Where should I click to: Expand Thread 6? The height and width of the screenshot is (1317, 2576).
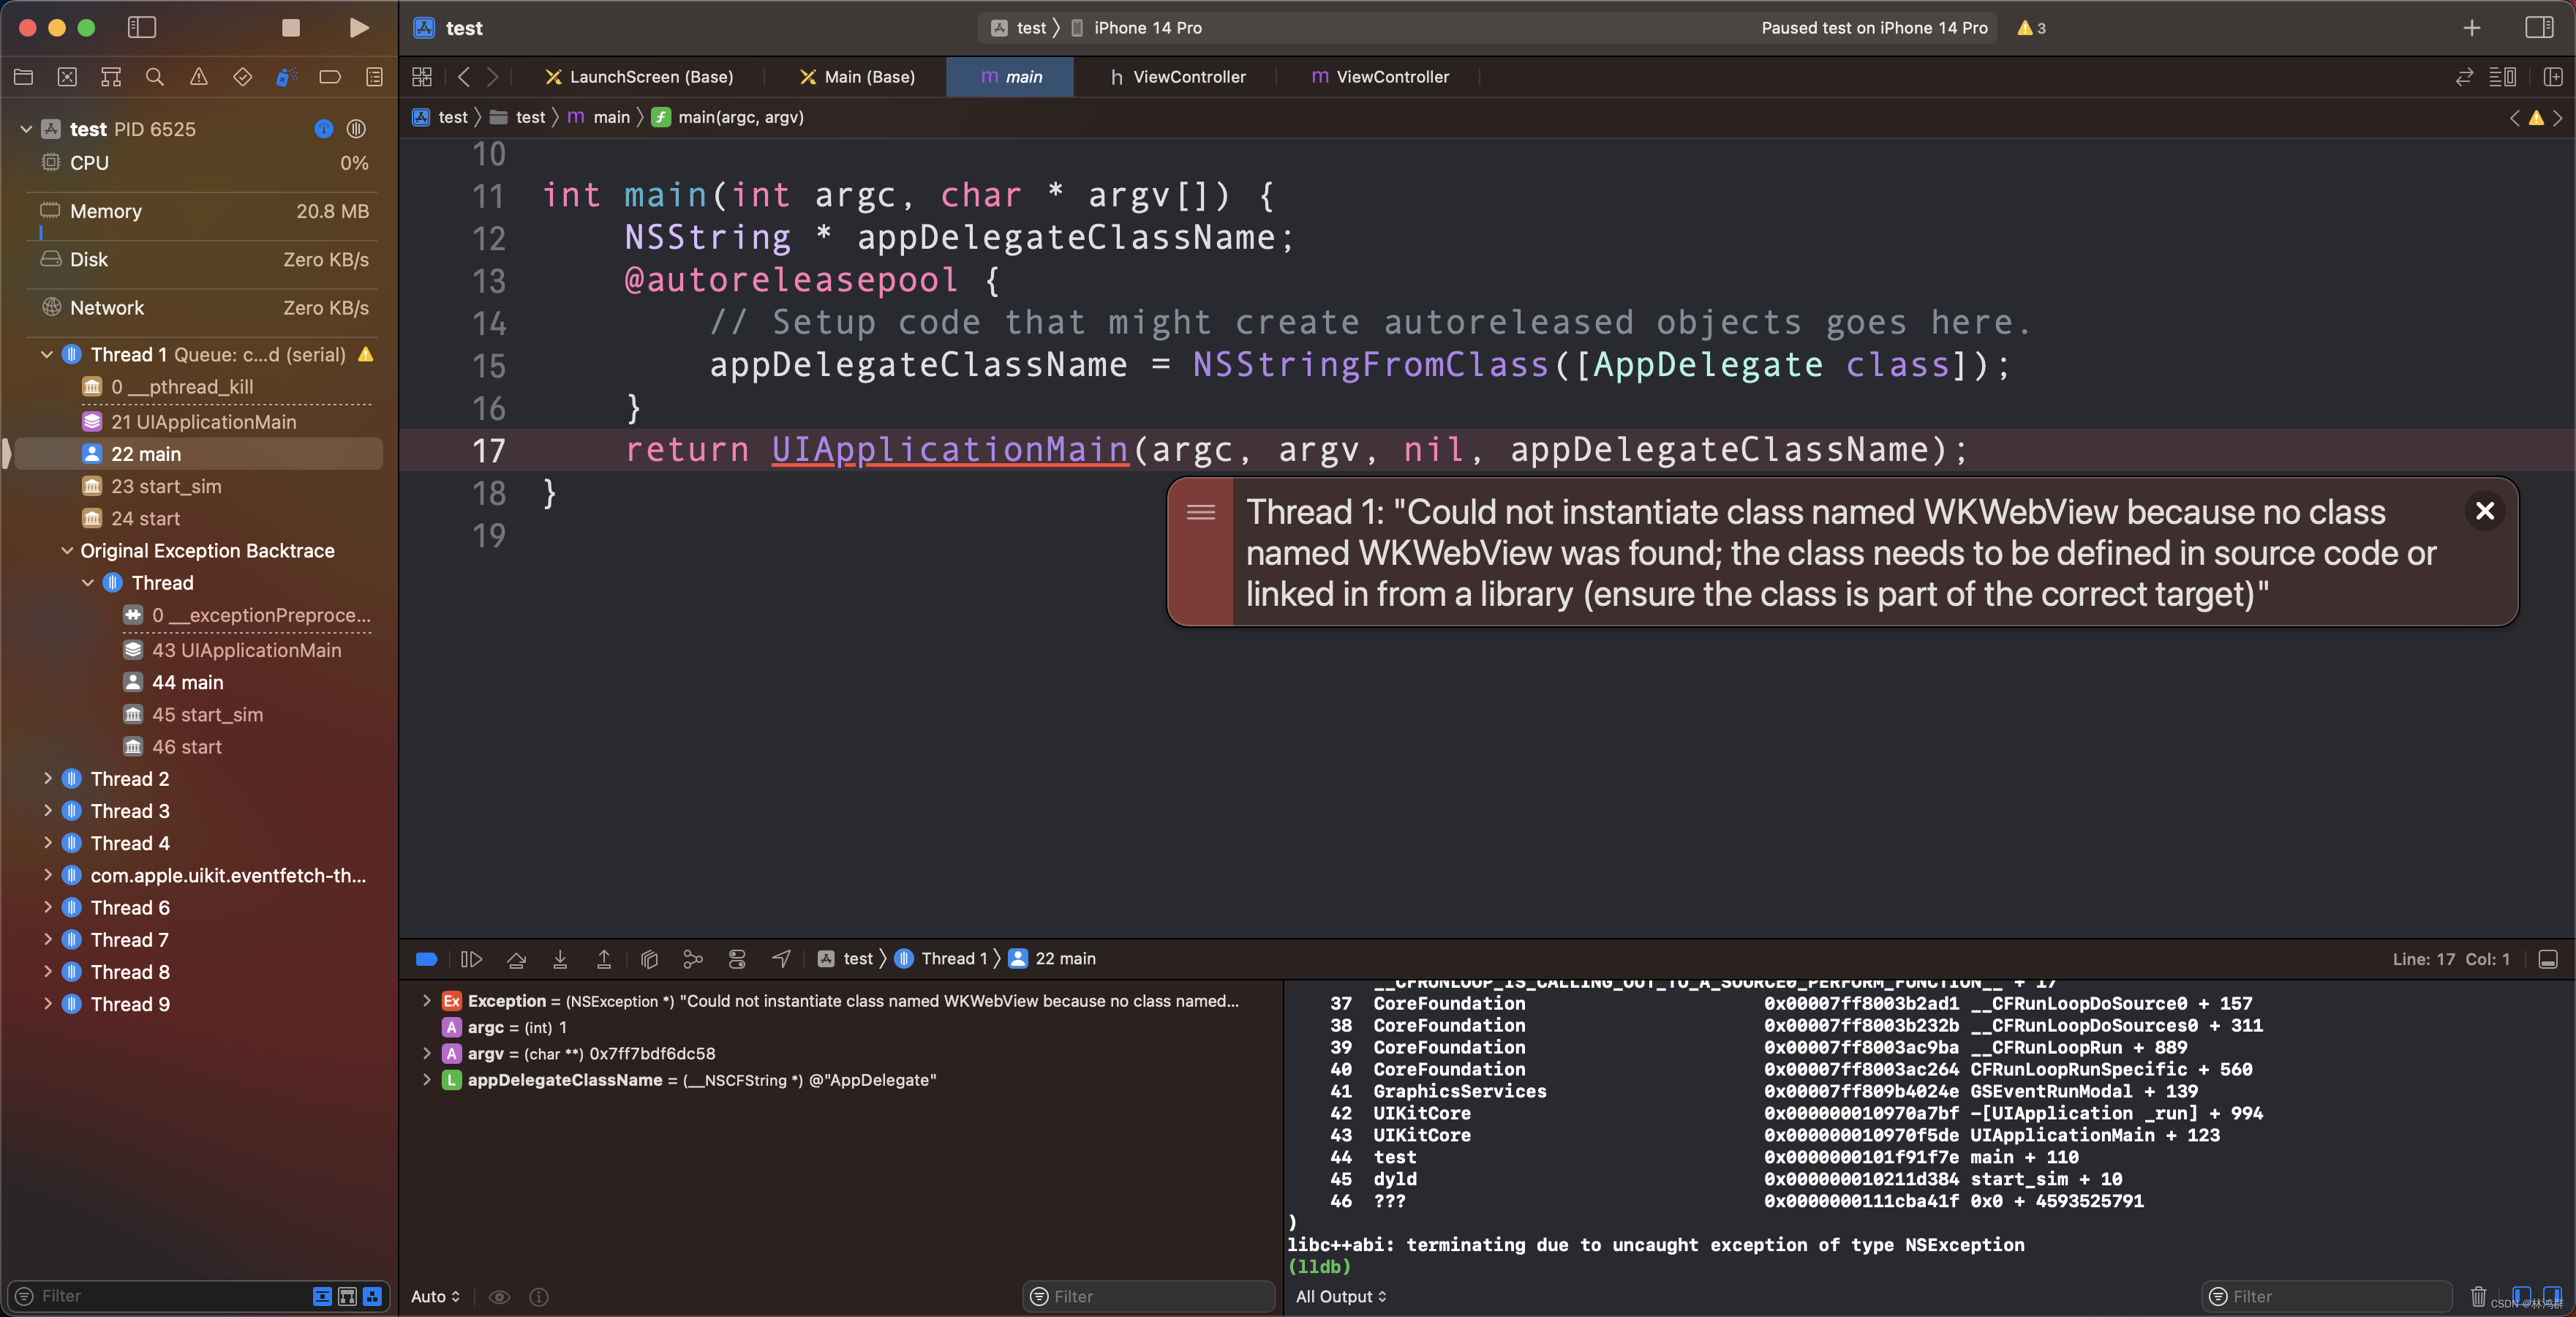coord(47,907)
